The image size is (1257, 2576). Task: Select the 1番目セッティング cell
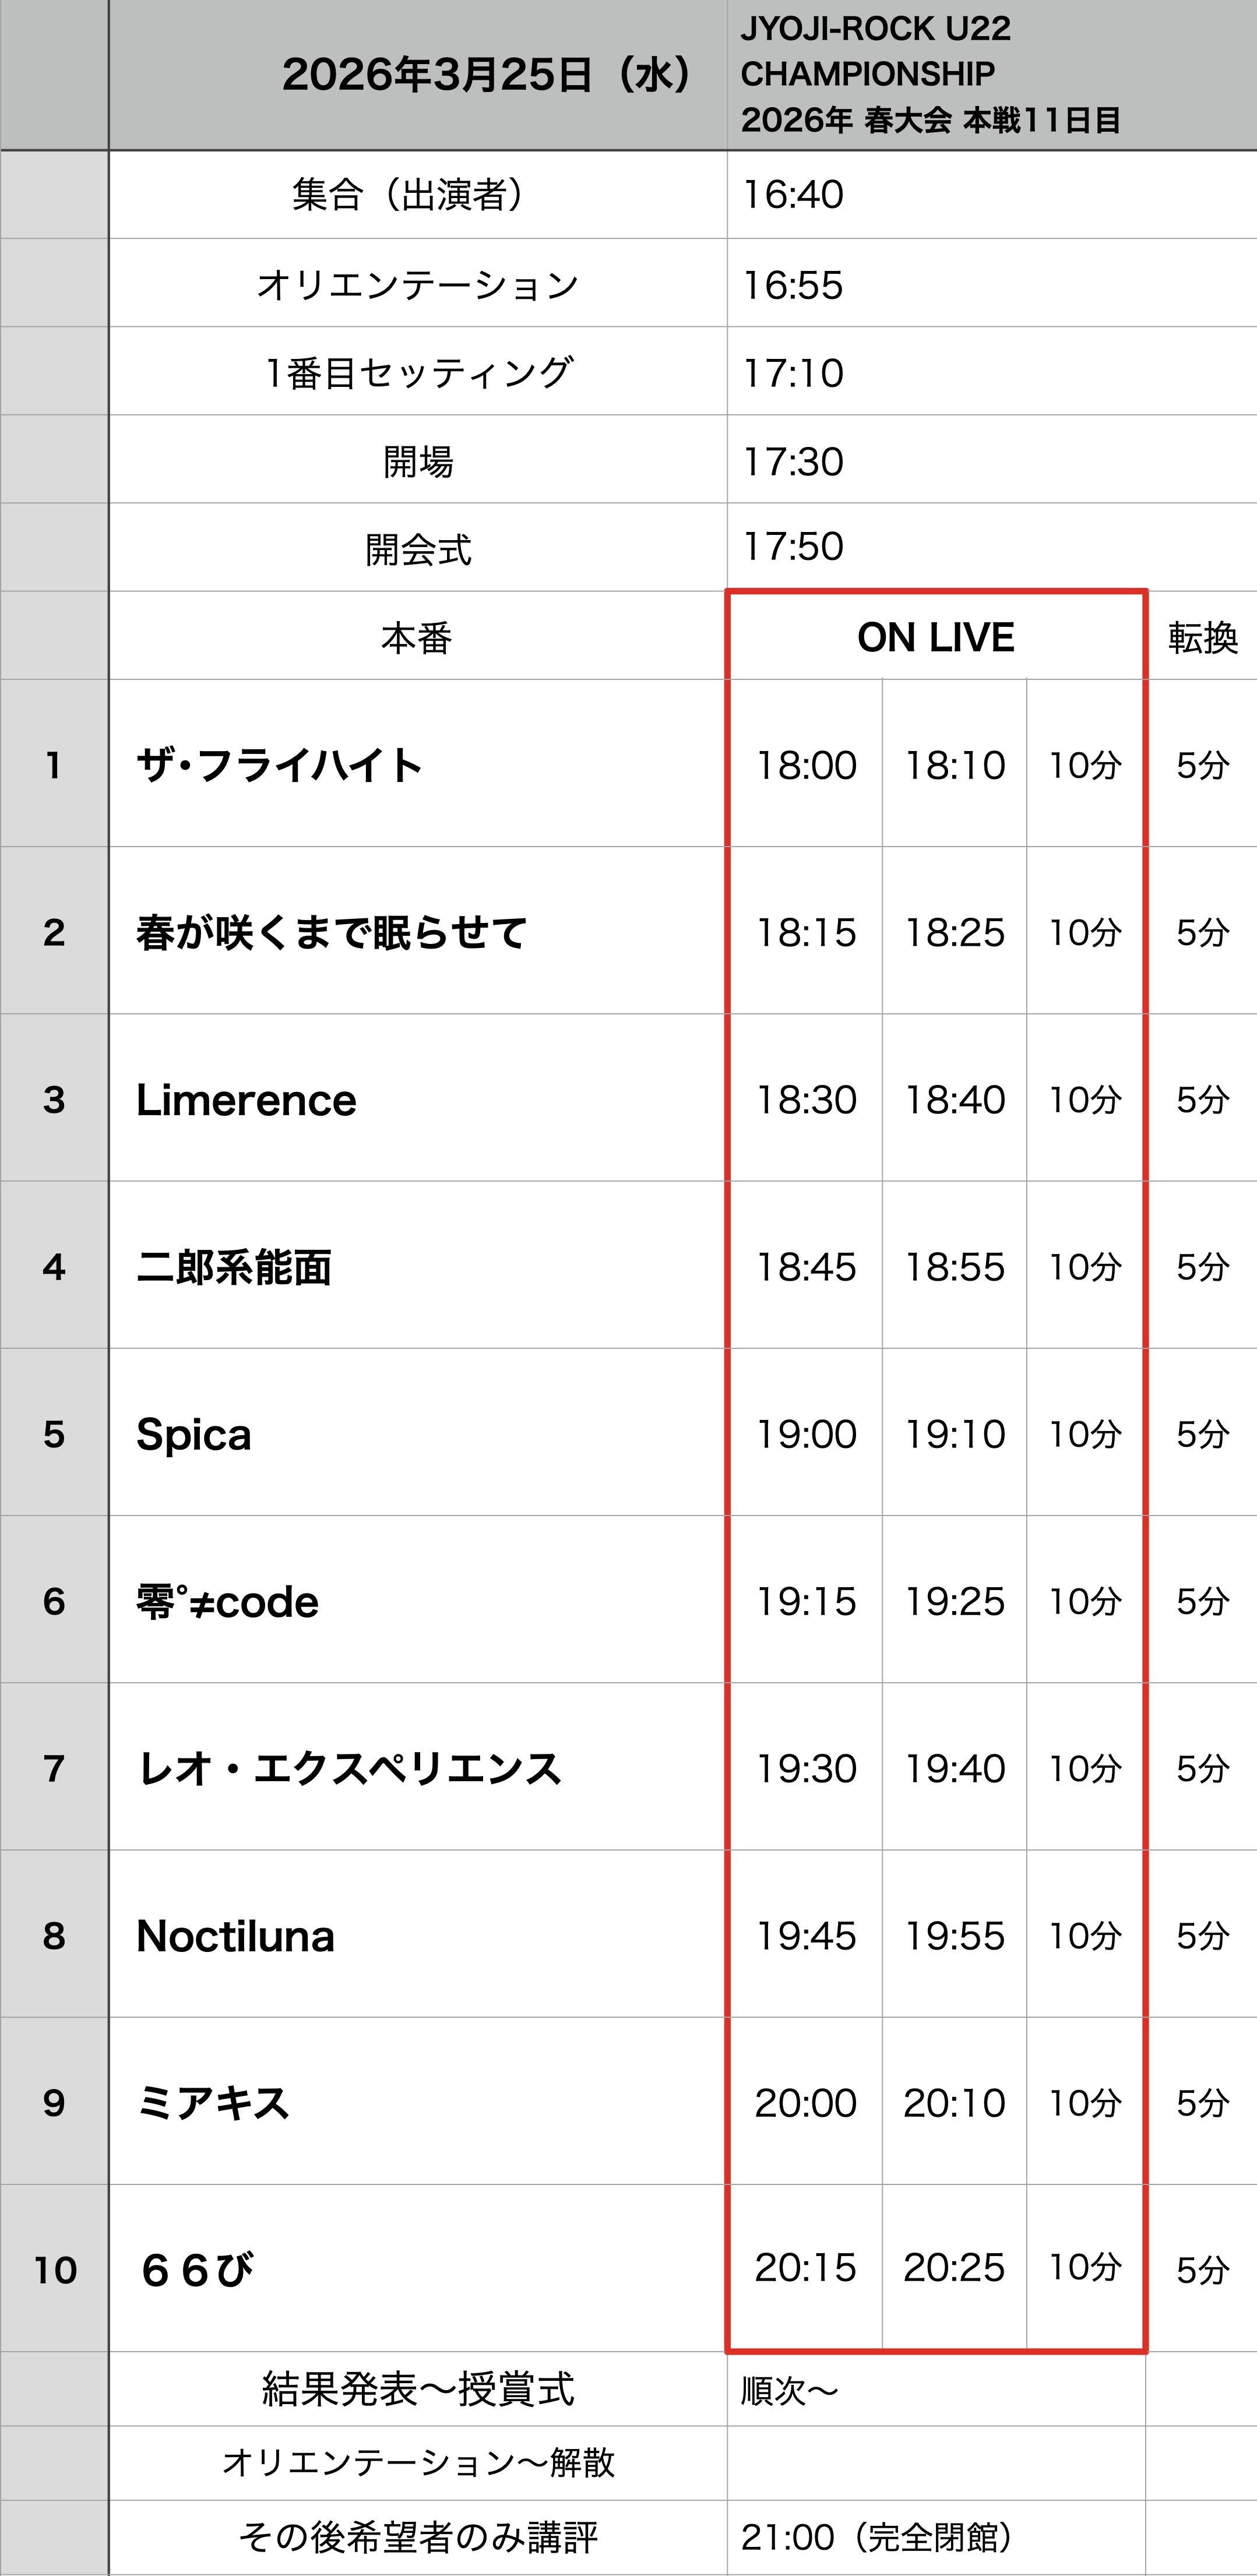[417, 373]
